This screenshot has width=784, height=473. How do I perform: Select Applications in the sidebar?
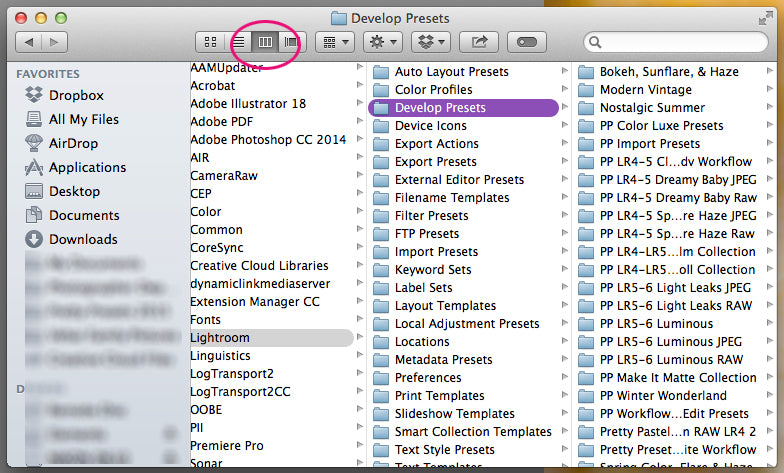point(87,167)
